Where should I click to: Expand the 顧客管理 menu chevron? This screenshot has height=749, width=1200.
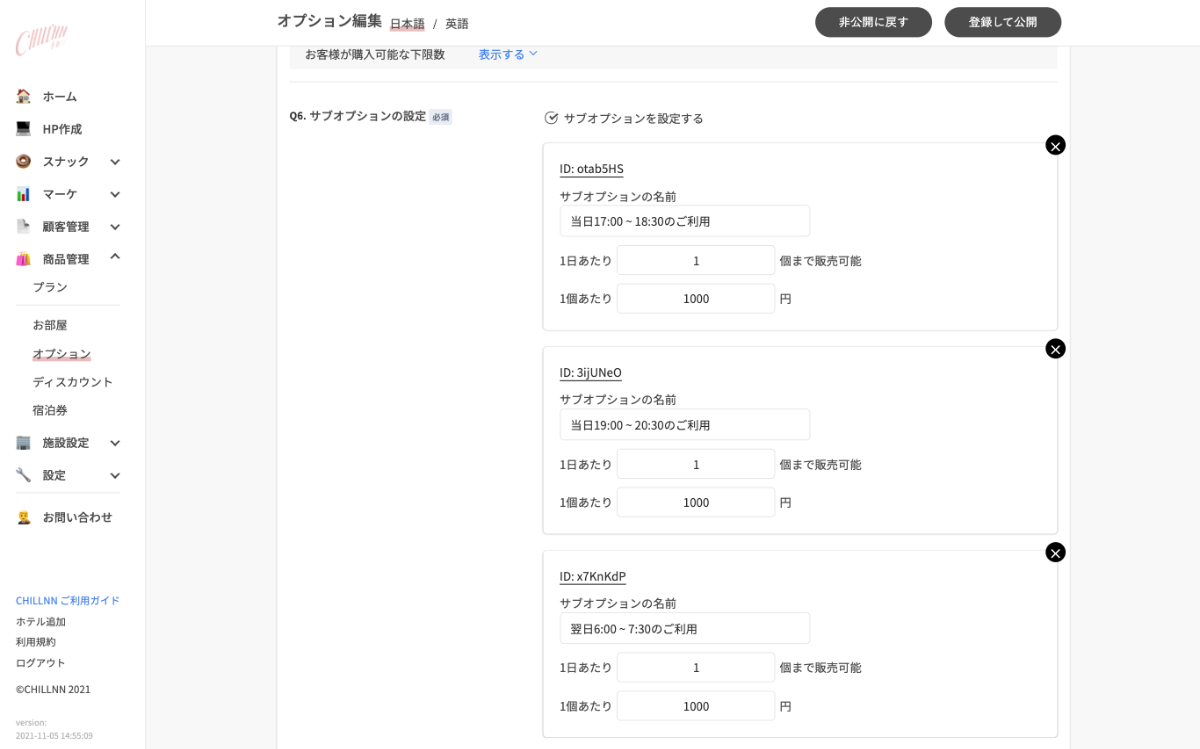pos(115,227)
